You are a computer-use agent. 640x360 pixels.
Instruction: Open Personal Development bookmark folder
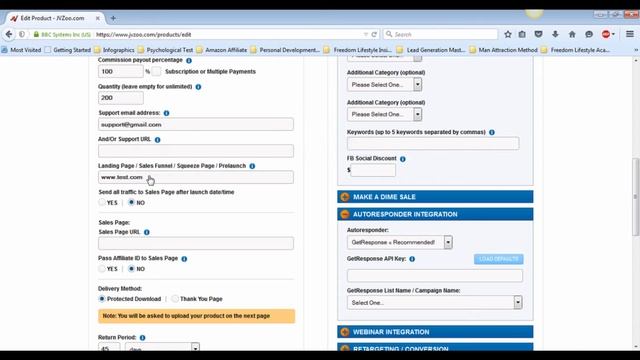tap(285, 50)
